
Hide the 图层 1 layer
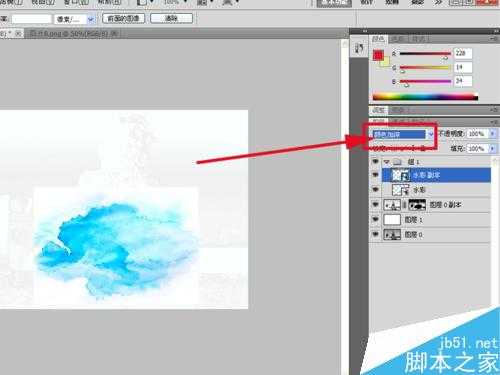pyautogui.click(x=375, y=219)
